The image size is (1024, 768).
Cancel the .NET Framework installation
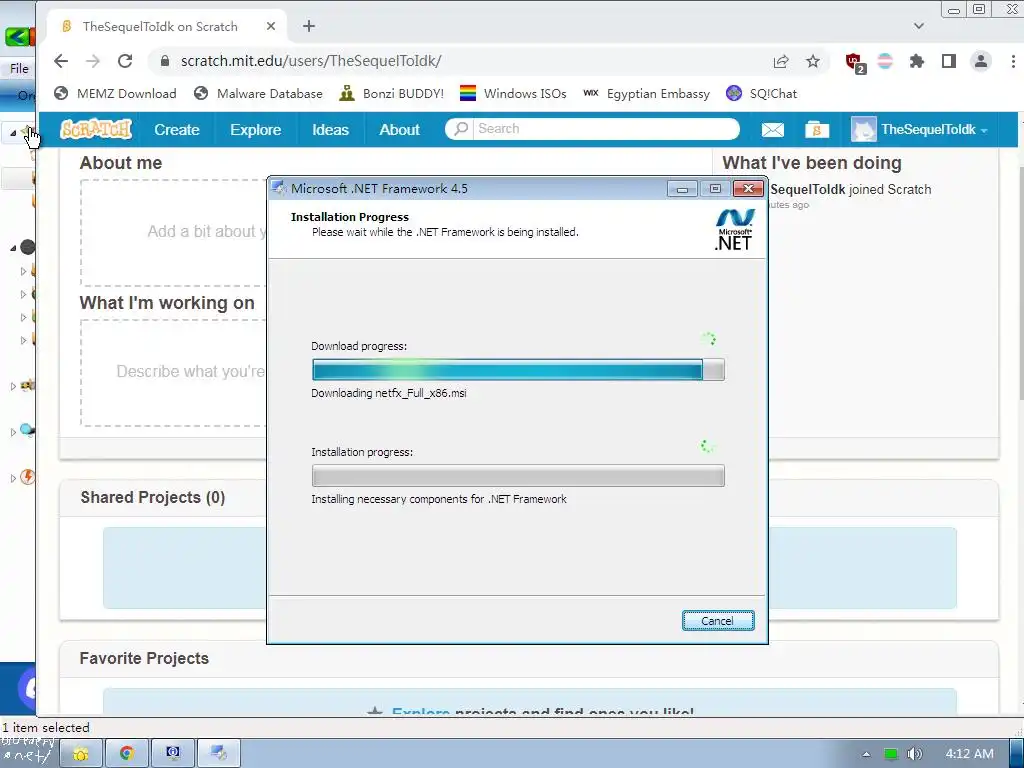click(x=718, y=620)
